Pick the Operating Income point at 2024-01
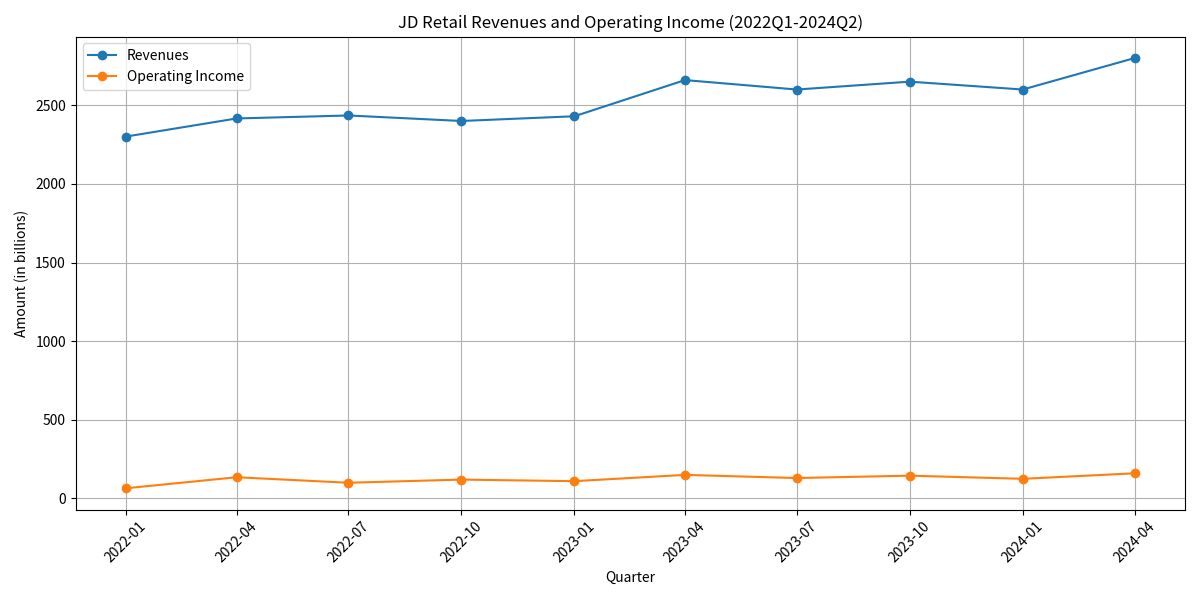 coord(1023,479)
